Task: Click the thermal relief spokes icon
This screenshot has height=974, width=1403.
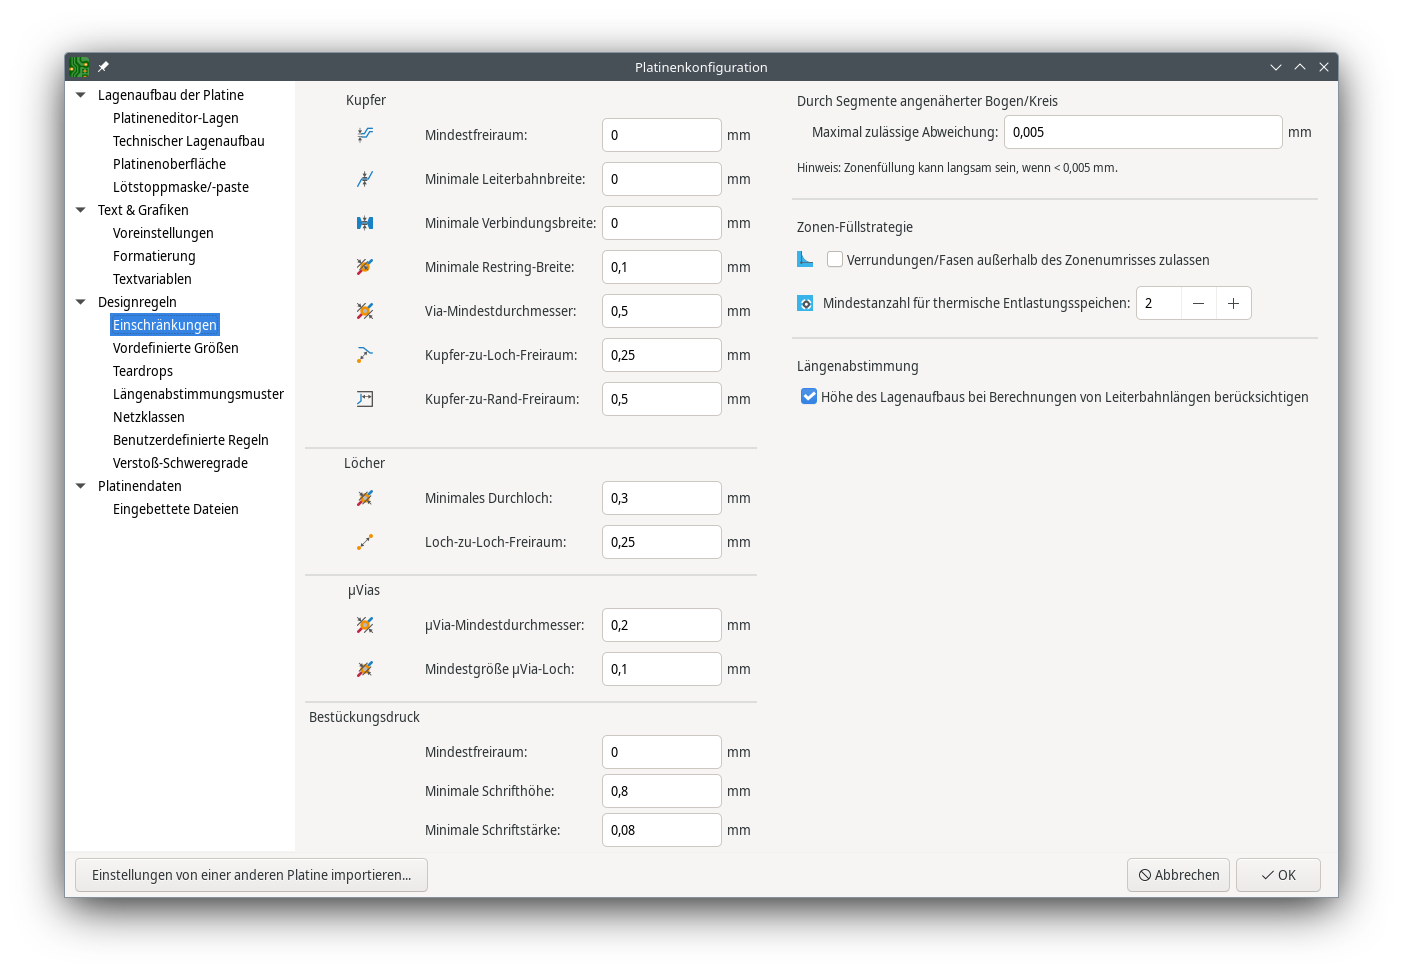Action: (x=805, y=303)
